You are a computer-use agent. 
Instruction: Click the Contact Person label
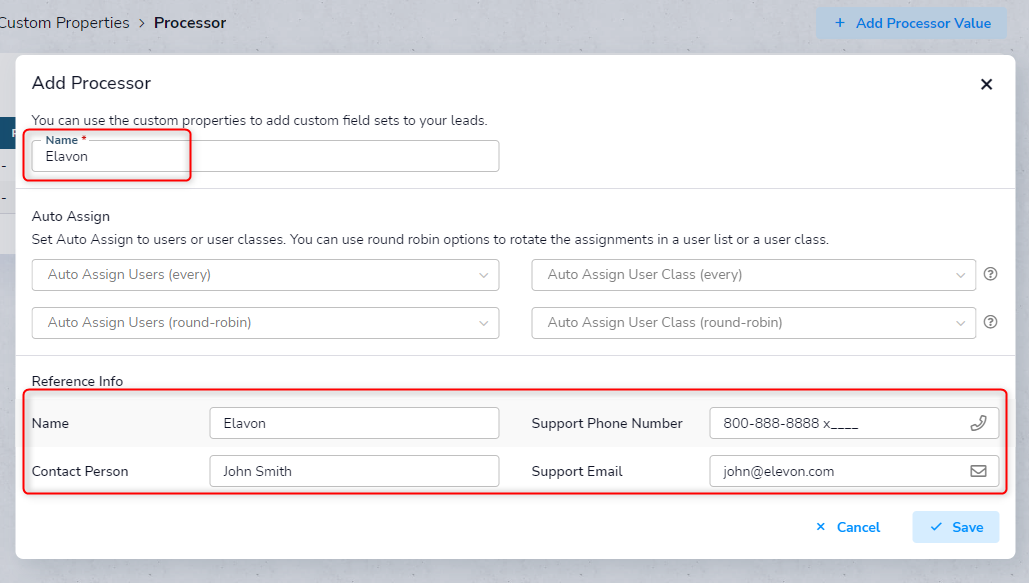click(x=80, y=471)
